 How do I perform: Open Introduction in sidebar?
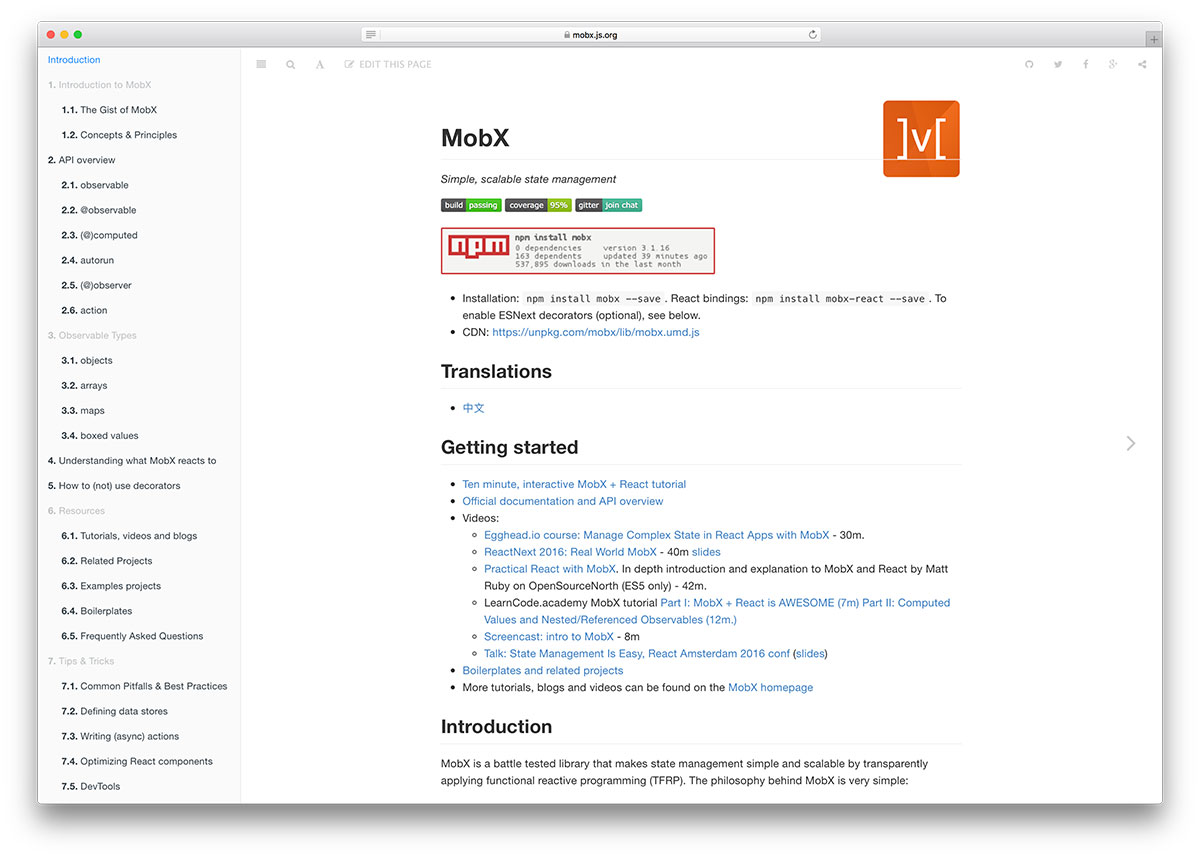click(74, 60)
